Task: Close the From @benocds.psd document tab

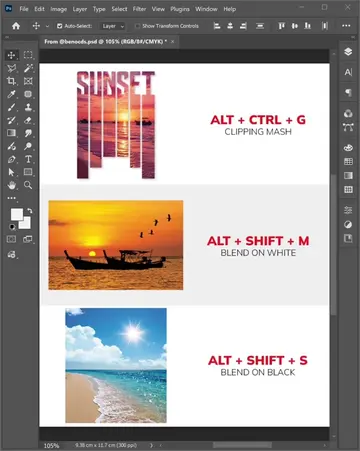Action: tap(172, 42)
